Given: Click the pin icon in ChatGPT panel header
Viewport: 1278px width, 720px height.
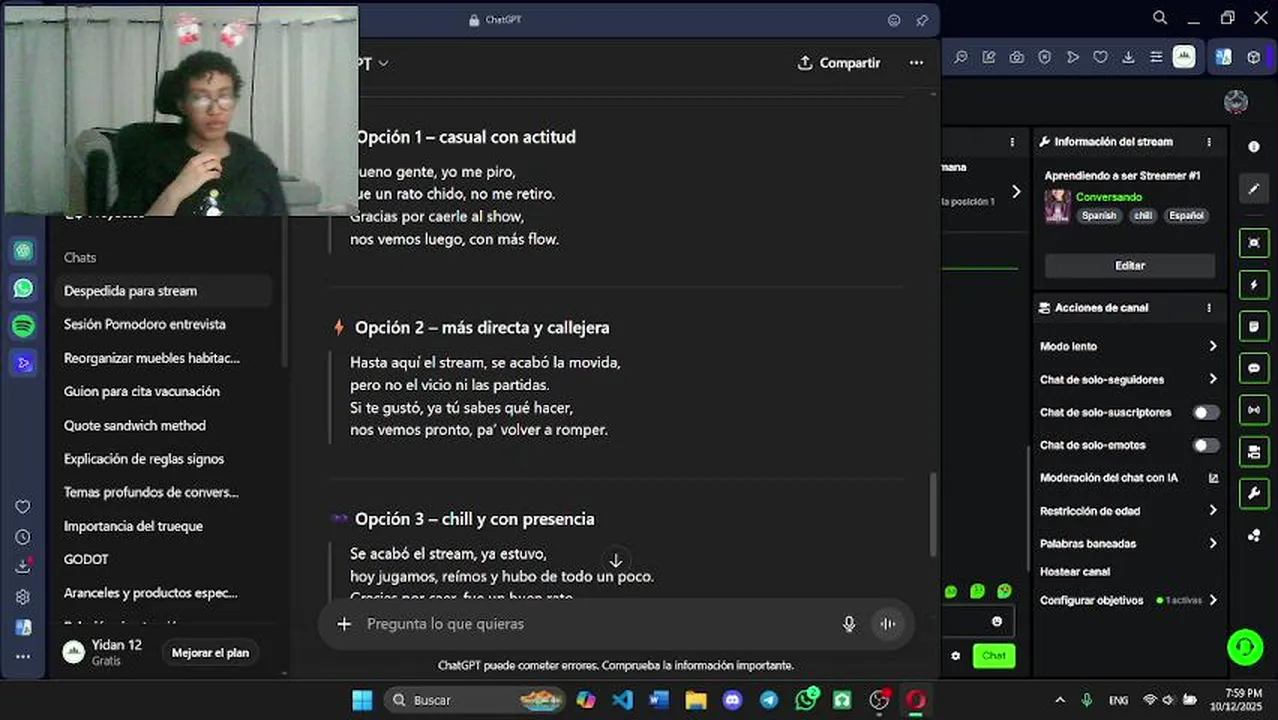Looking at the screenshot, I should click(x=922, y=20).
